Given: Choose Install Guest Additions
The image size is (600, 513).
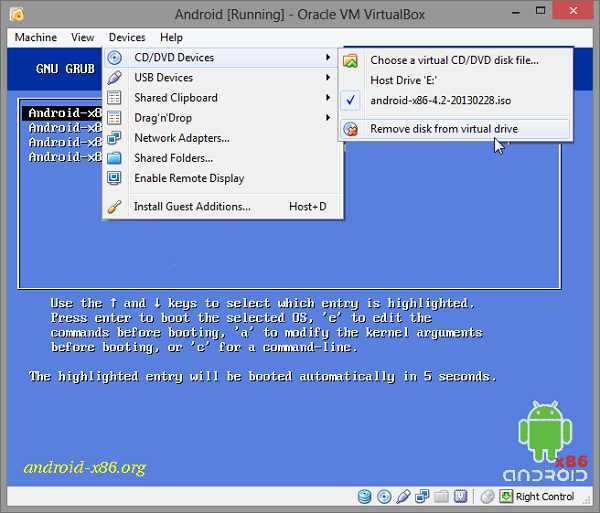Looking at the screenshot, I should pyautogui.click(x=222, y=207).
